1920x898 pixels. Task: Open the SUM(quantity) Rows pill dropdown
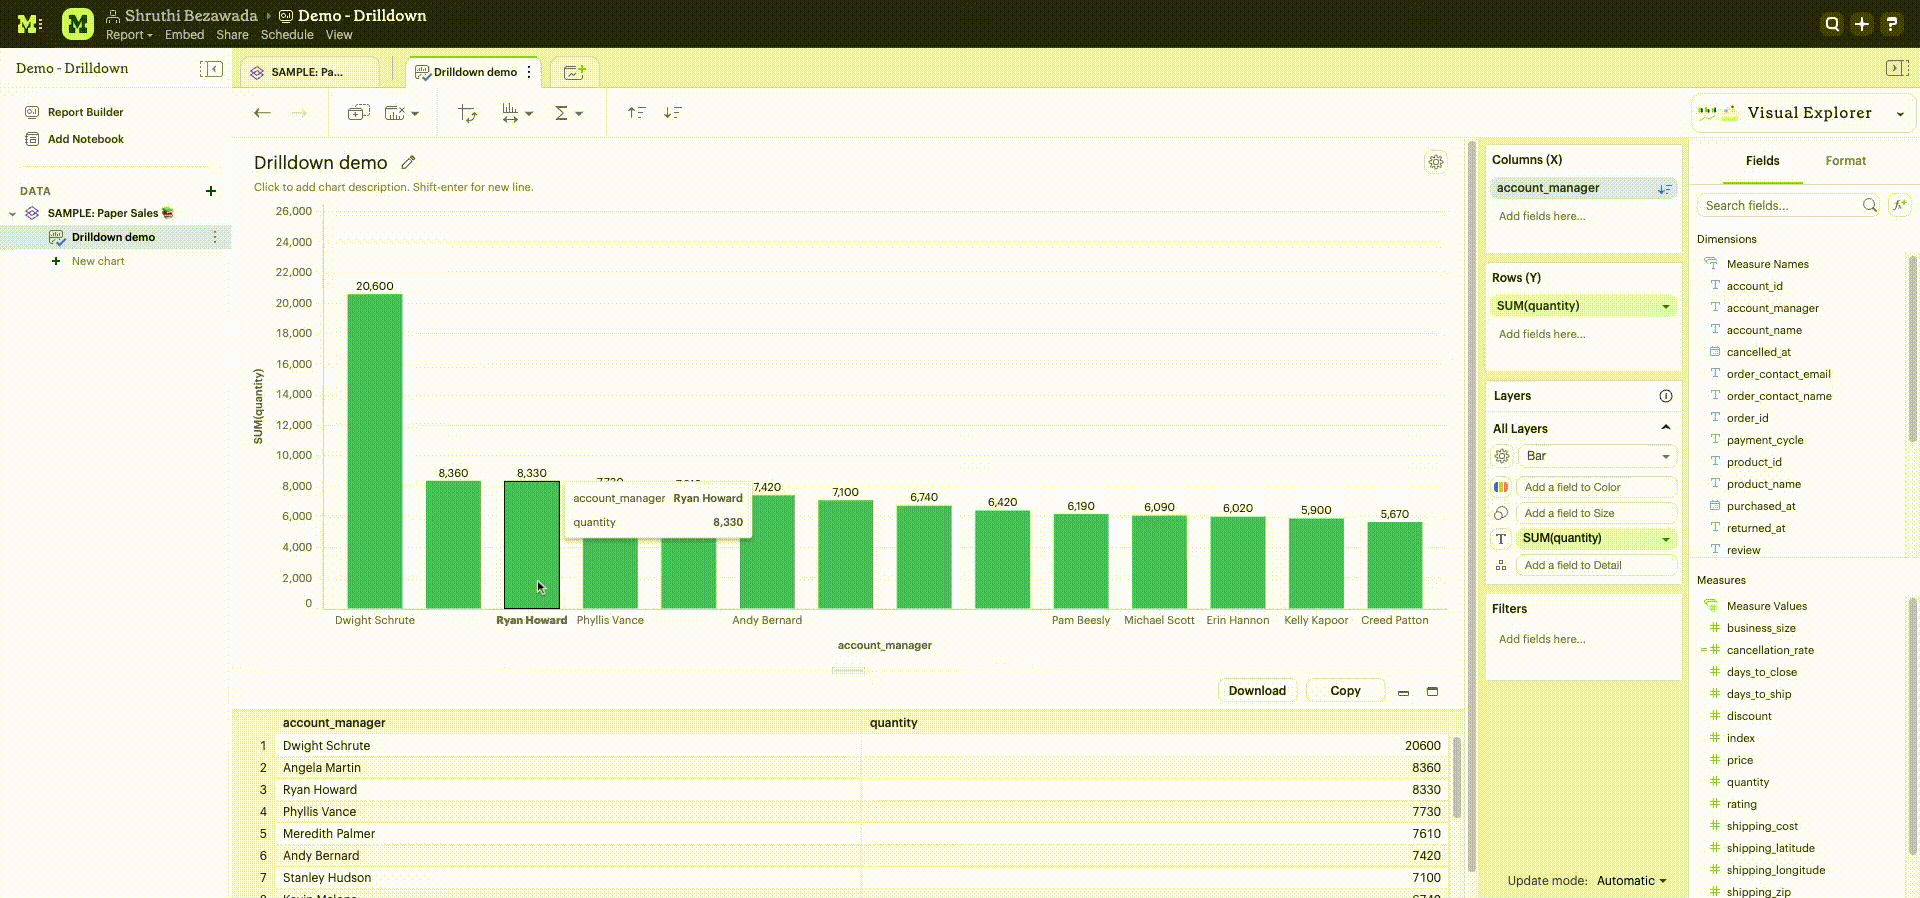click(x=1666, y=306)
